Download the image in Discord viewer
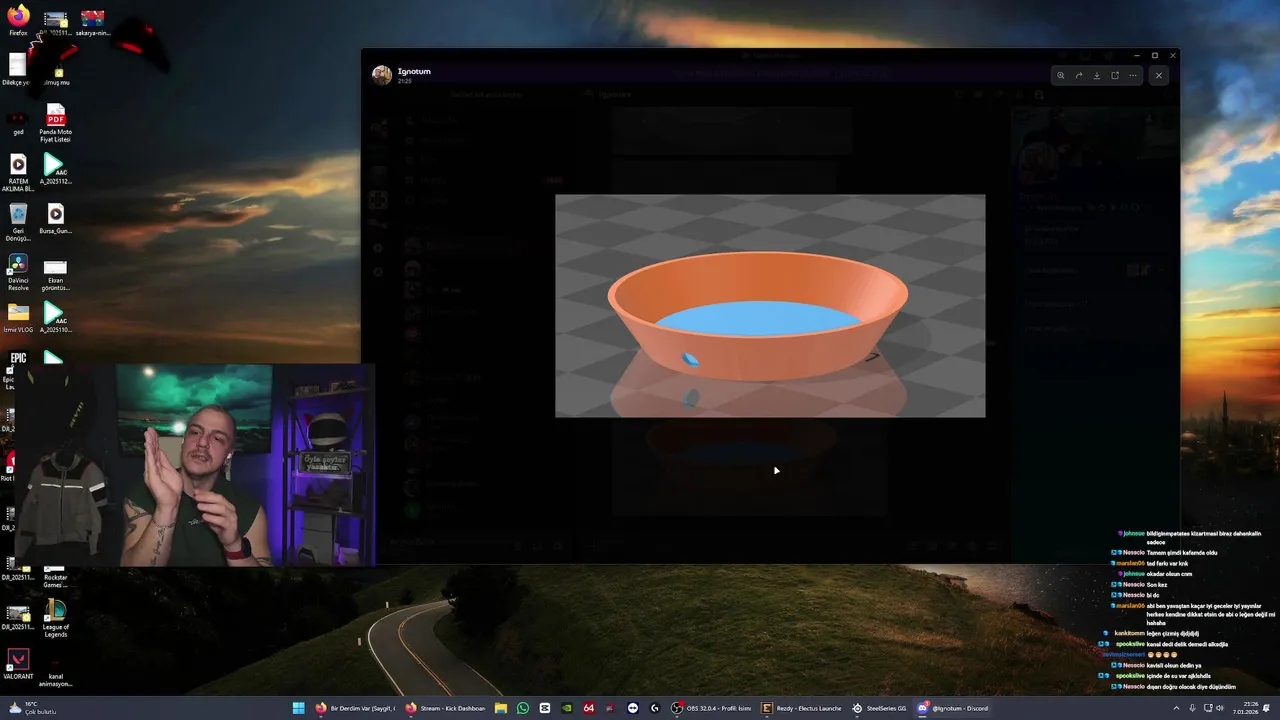The image size is (1280, 720). 1097,75
